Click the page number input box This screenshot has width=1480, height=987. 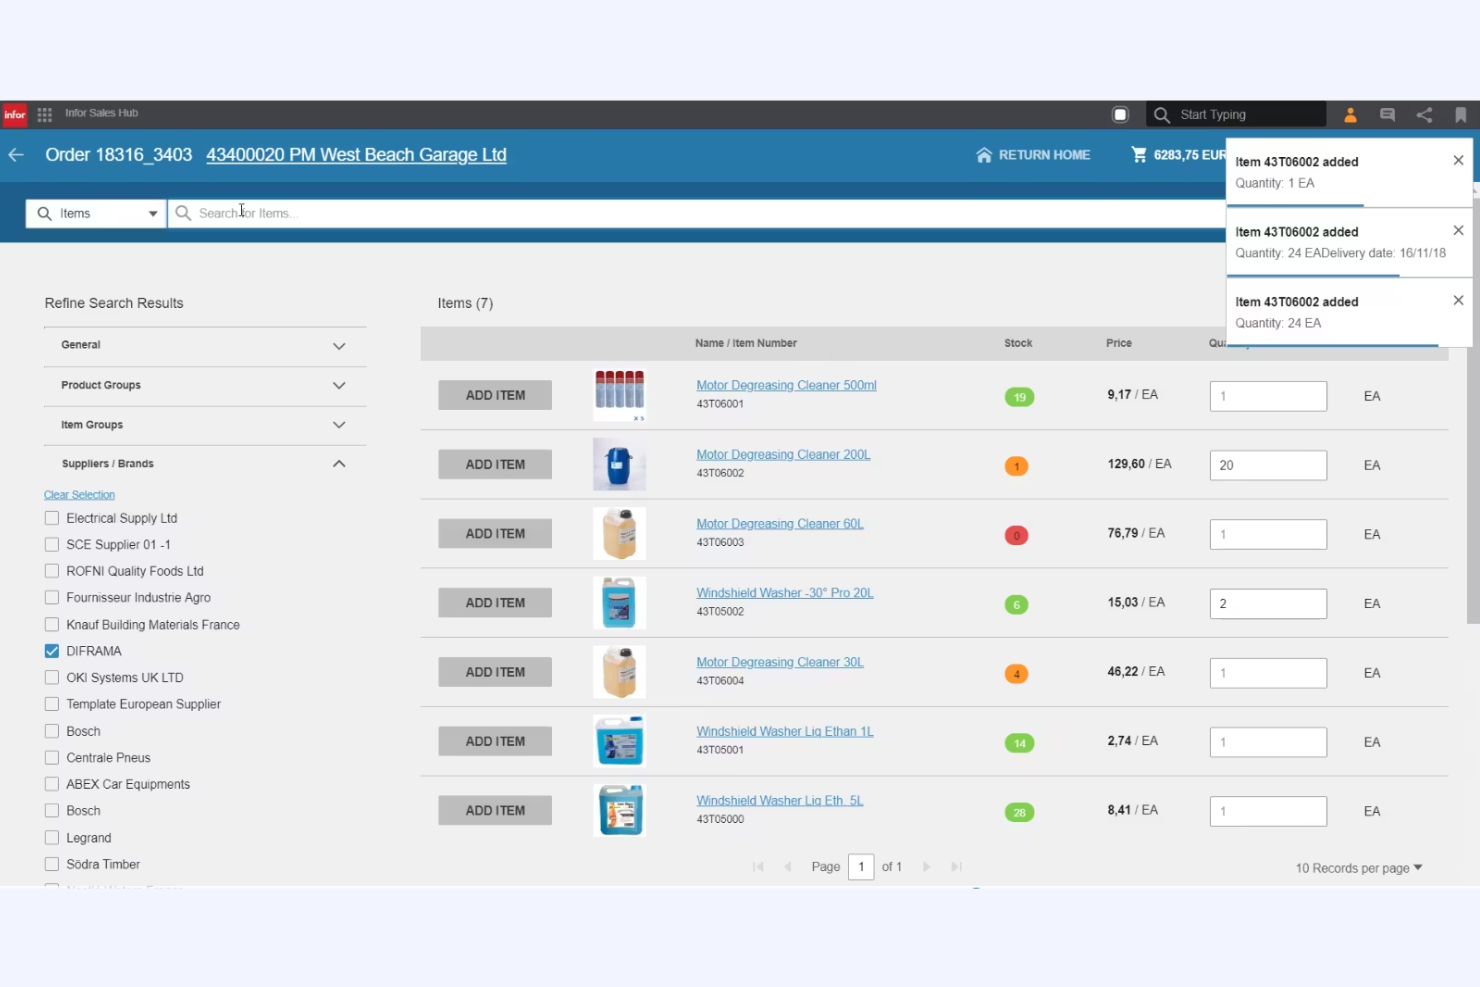pyautogui.click(x=861, y=867)
